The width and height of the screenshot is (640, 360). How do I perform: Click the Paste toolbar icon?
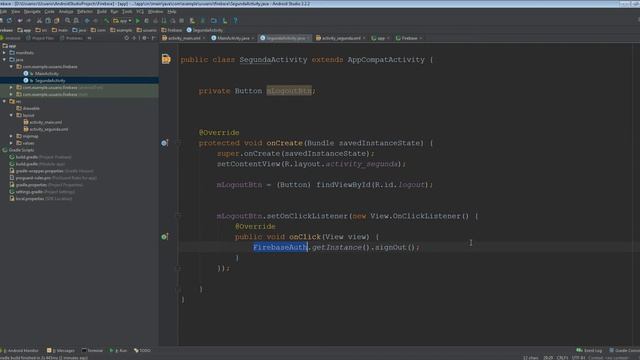(57, 20)
